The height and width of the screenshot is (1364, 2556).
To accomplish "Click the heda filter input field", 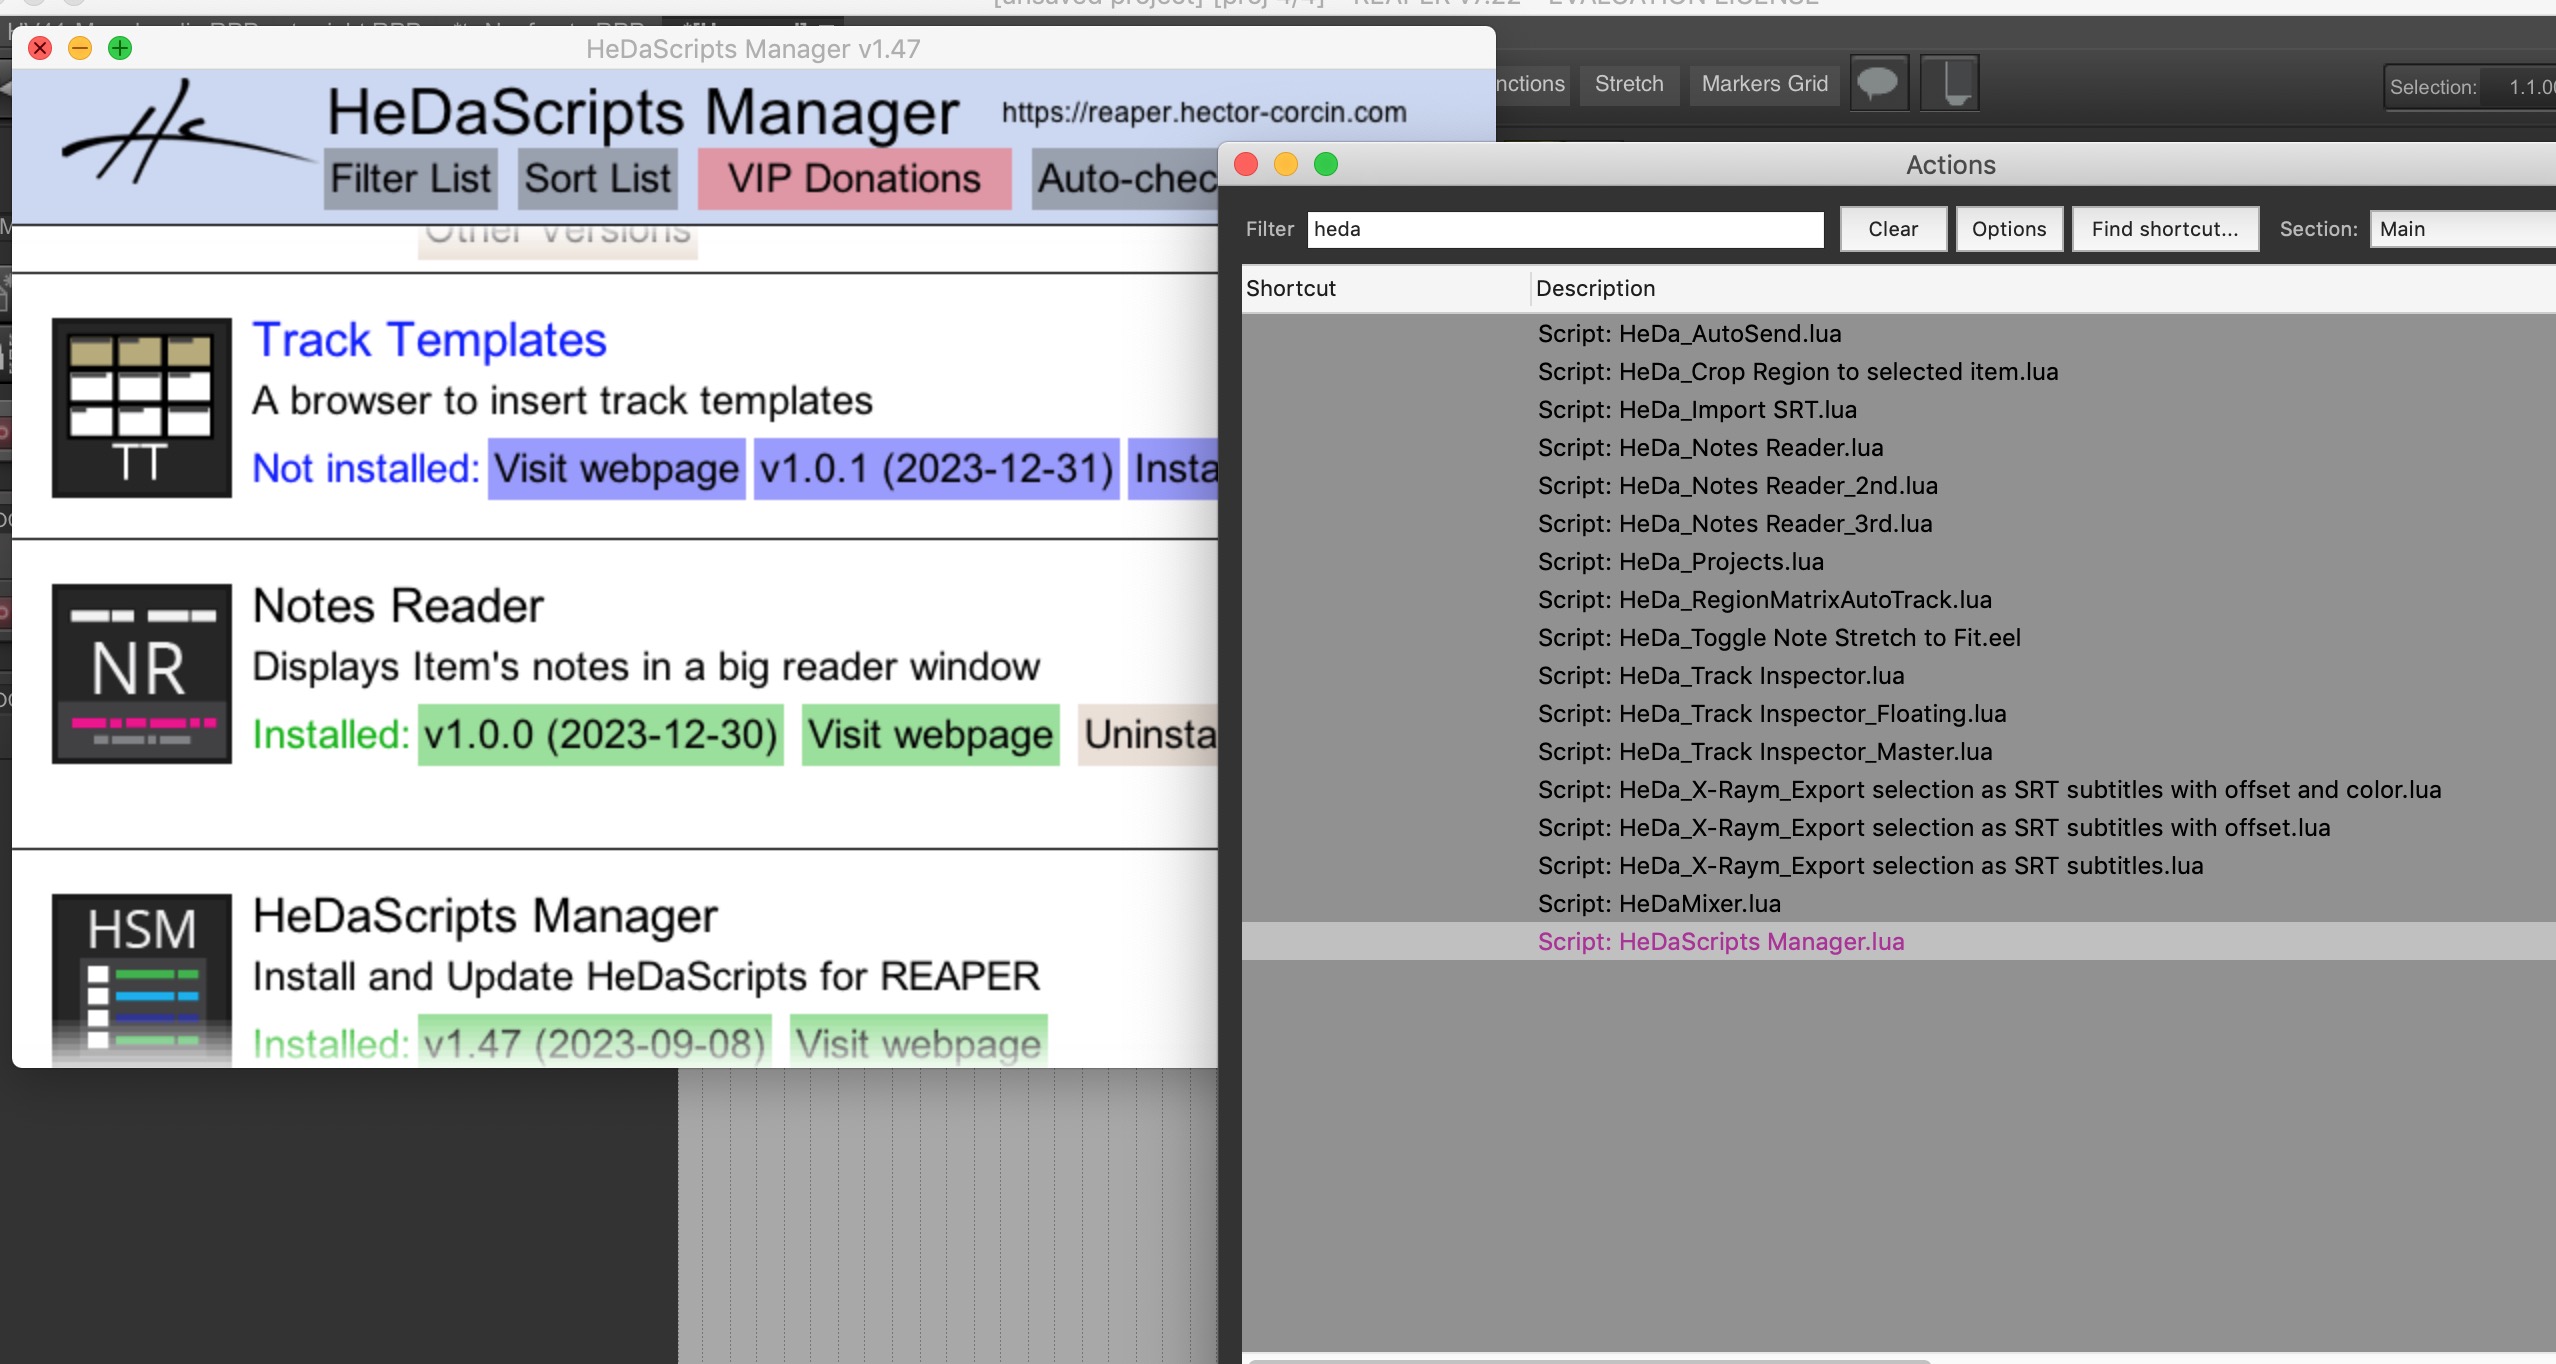I will click(x=1564, y=229).
